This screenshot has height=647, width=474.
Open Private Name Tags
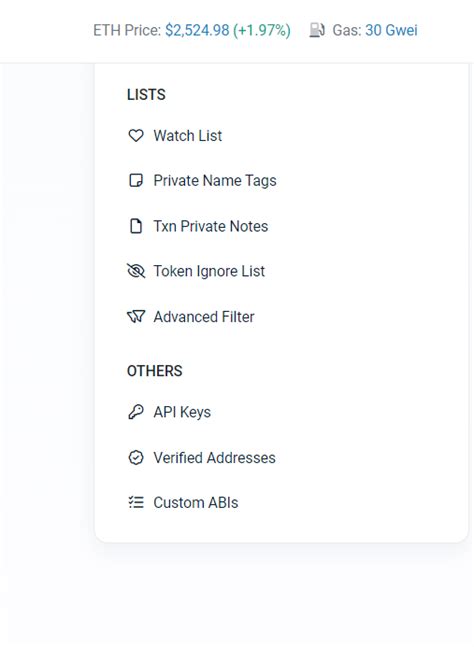click(215, 181)
